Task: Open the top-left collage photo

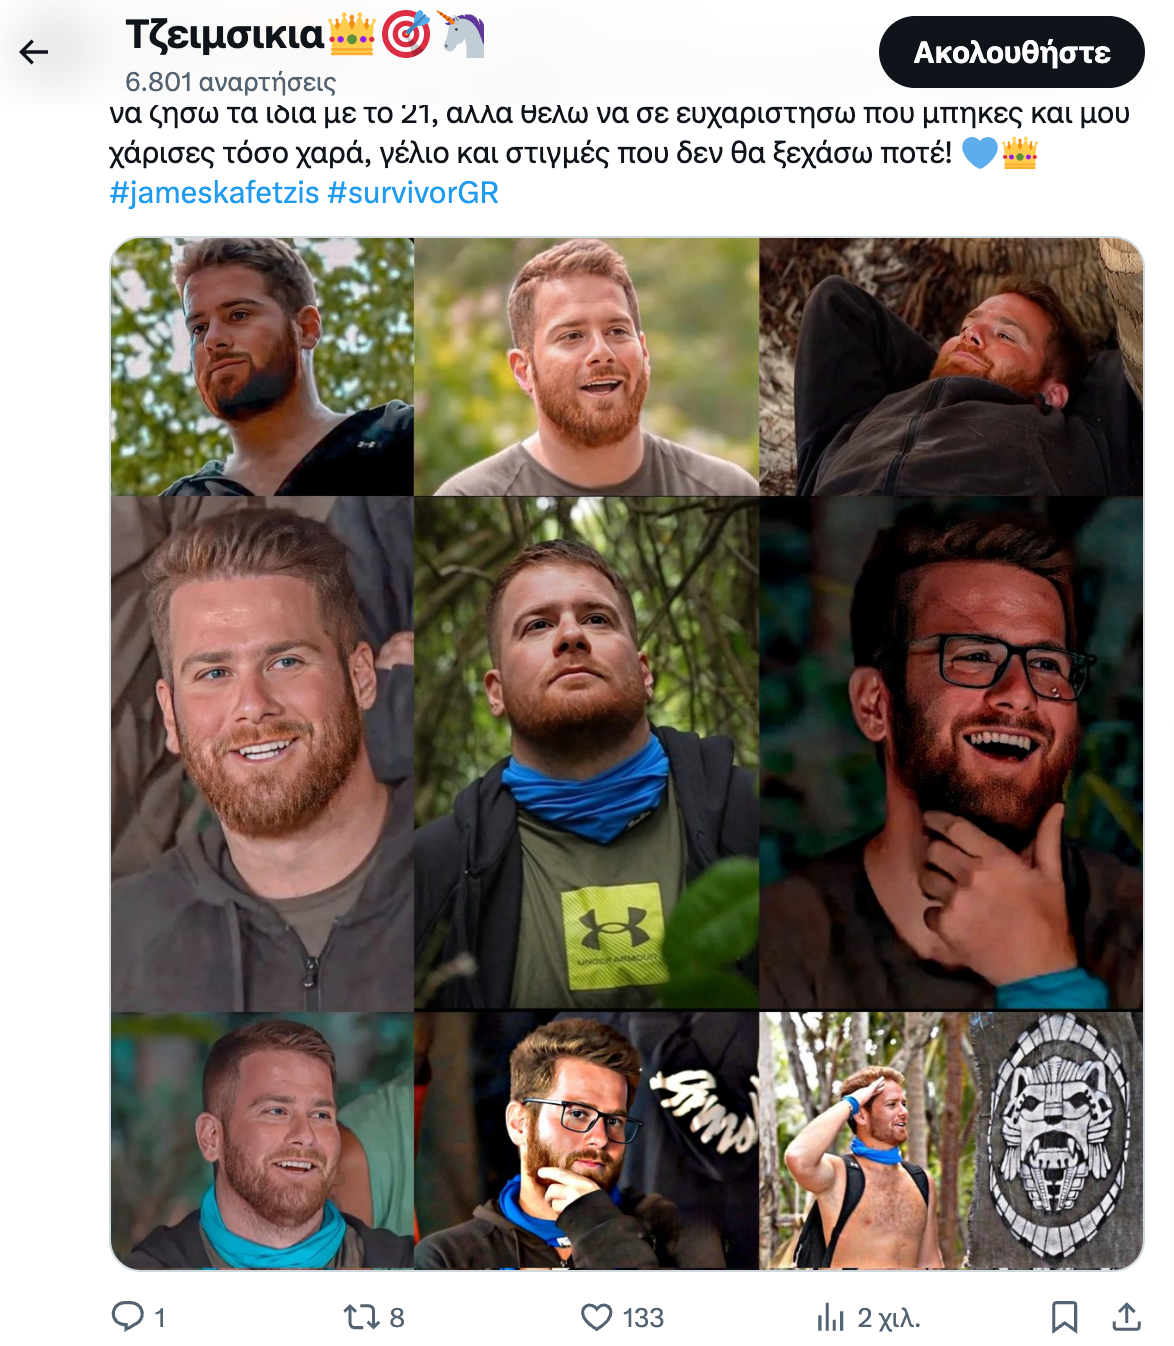Action: click(262, 367)
